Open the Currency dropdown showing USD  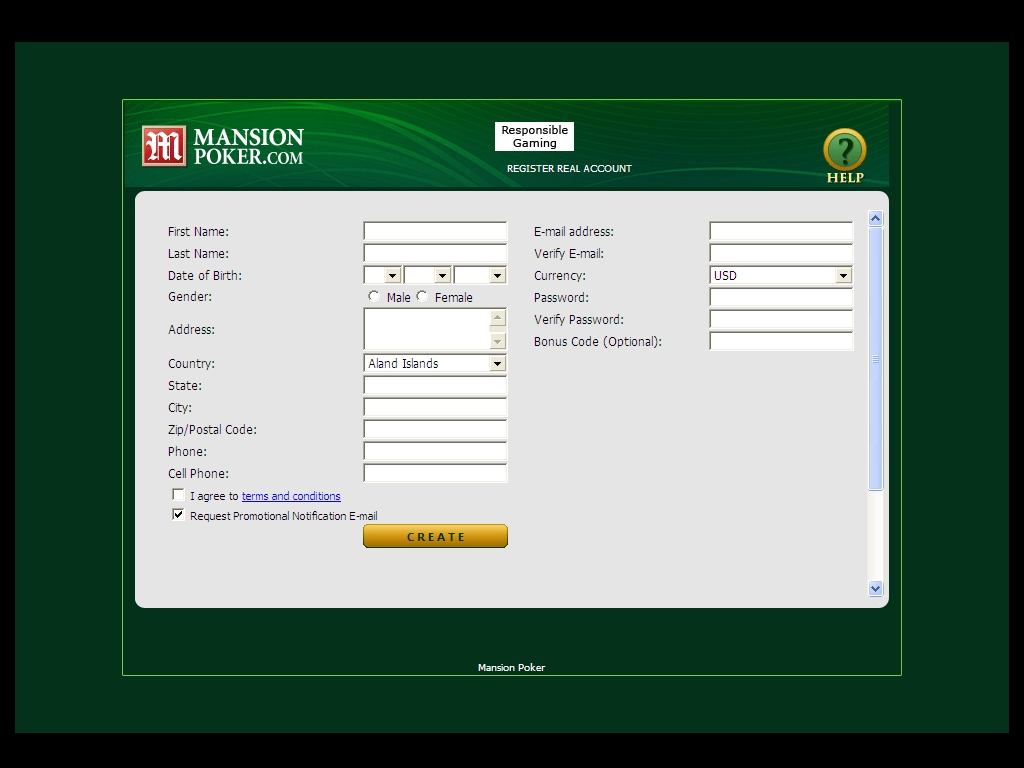point(843,276)
